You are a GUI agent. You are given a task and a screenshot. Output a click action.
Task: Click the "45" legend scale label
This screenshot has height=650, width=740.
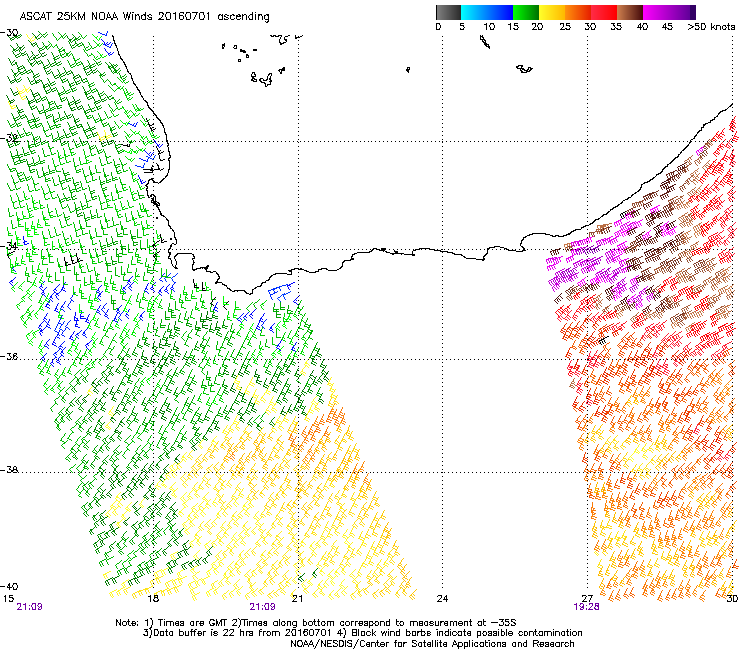pyautogui.click(x=667, y=27)
